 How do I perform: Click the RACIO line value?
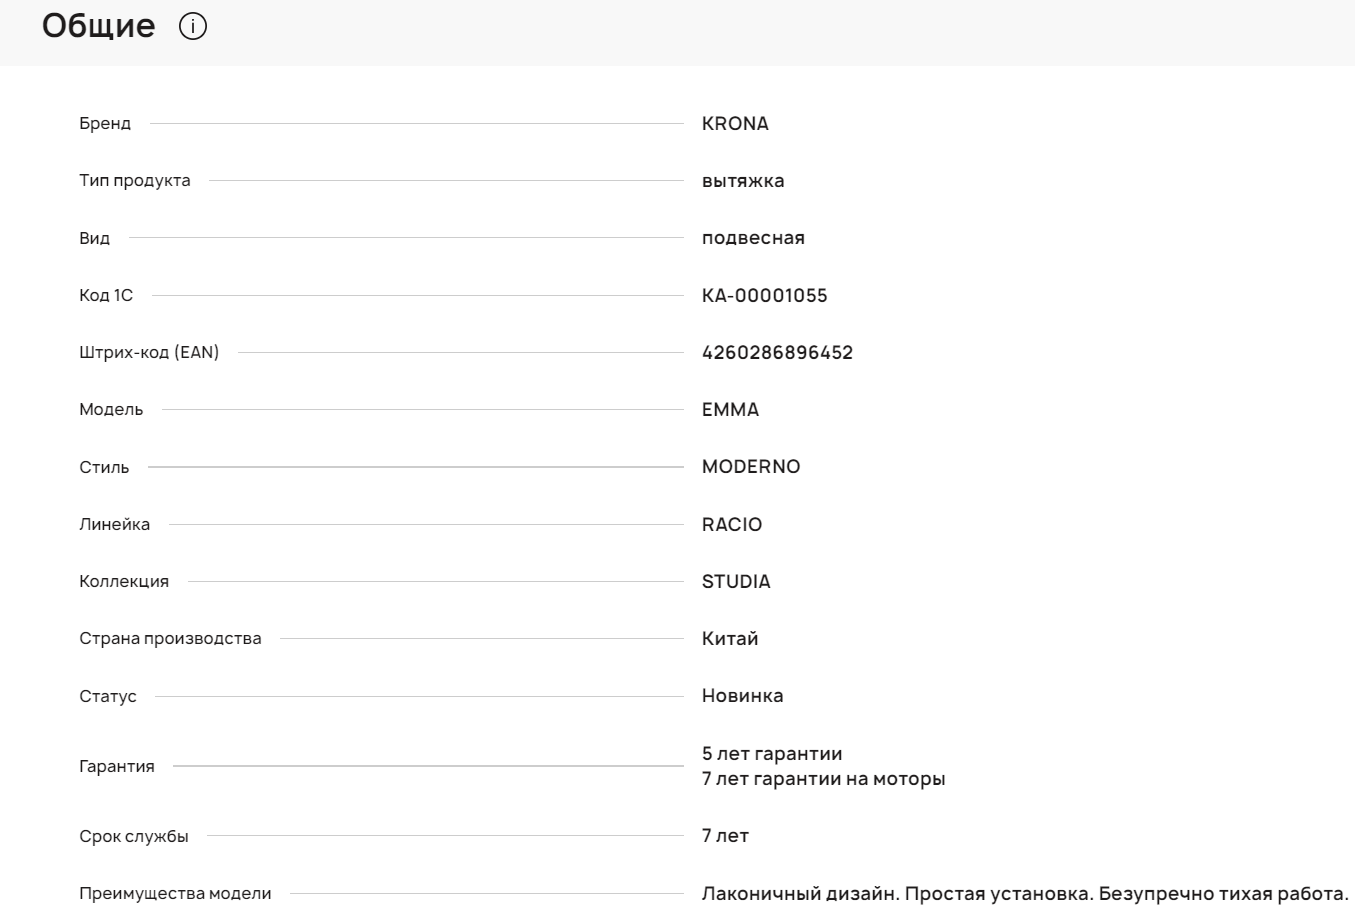click(732, 525)
